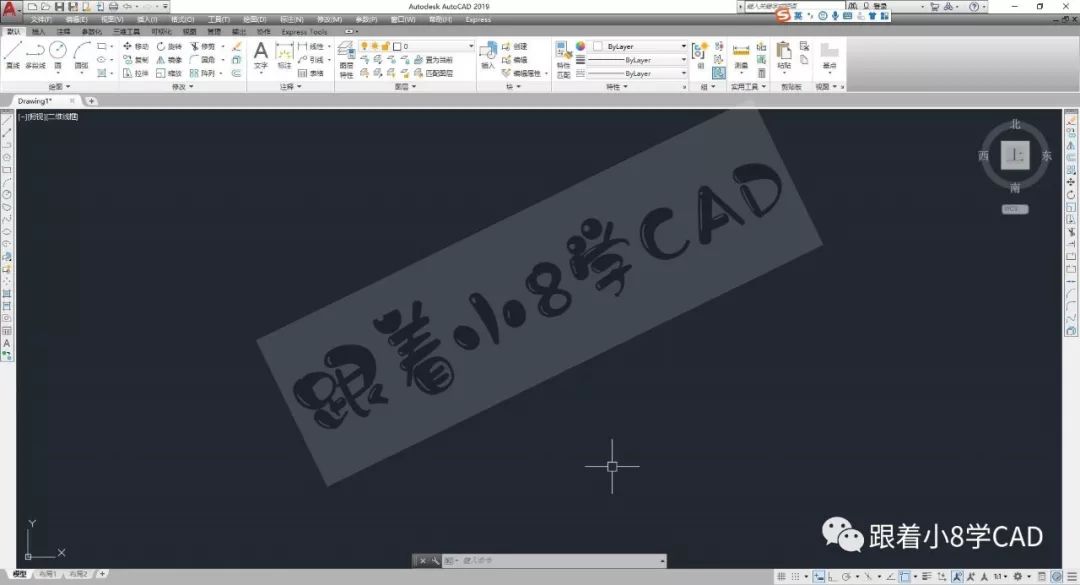
Task: Toggle grid display in status bar
Action: tap(781, 576)
